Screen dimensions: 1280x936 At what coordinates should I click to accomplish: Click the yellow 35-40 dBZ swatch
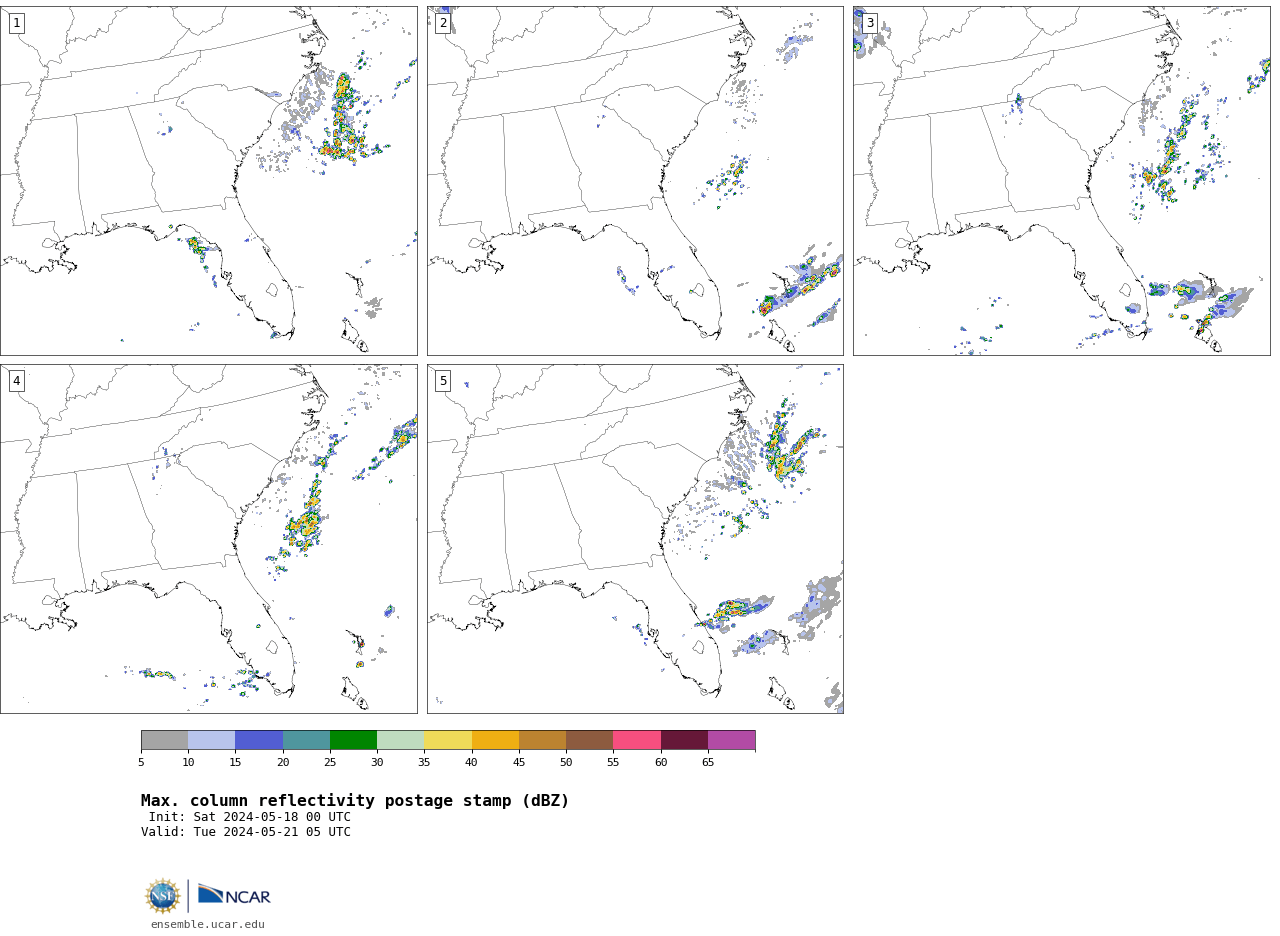pyautogui.click(x=448, y=740)
